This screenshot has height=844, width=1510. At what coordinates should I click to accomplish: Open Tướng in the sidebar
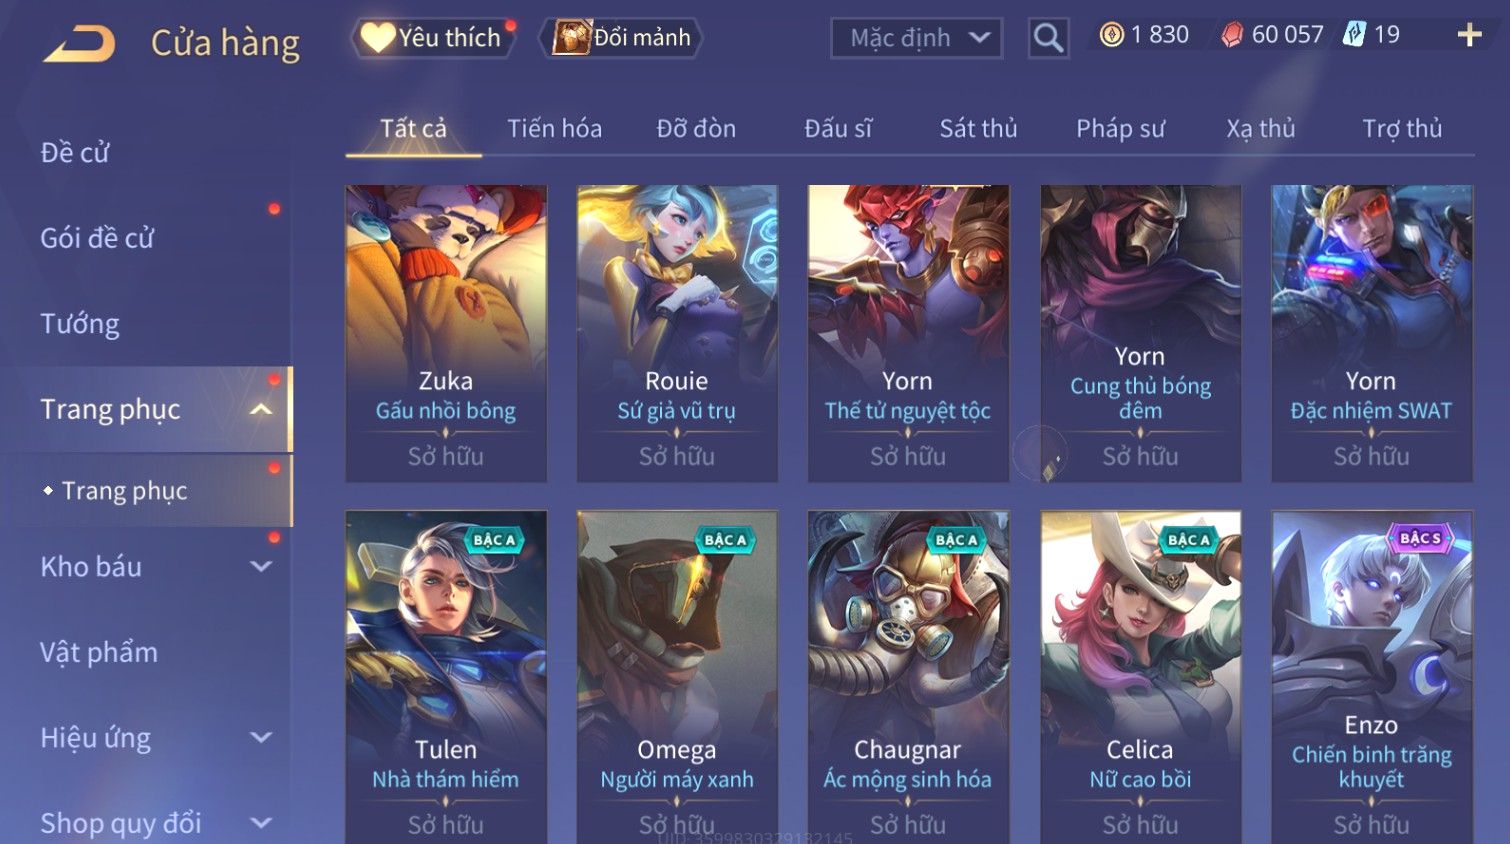coord(80,324)
